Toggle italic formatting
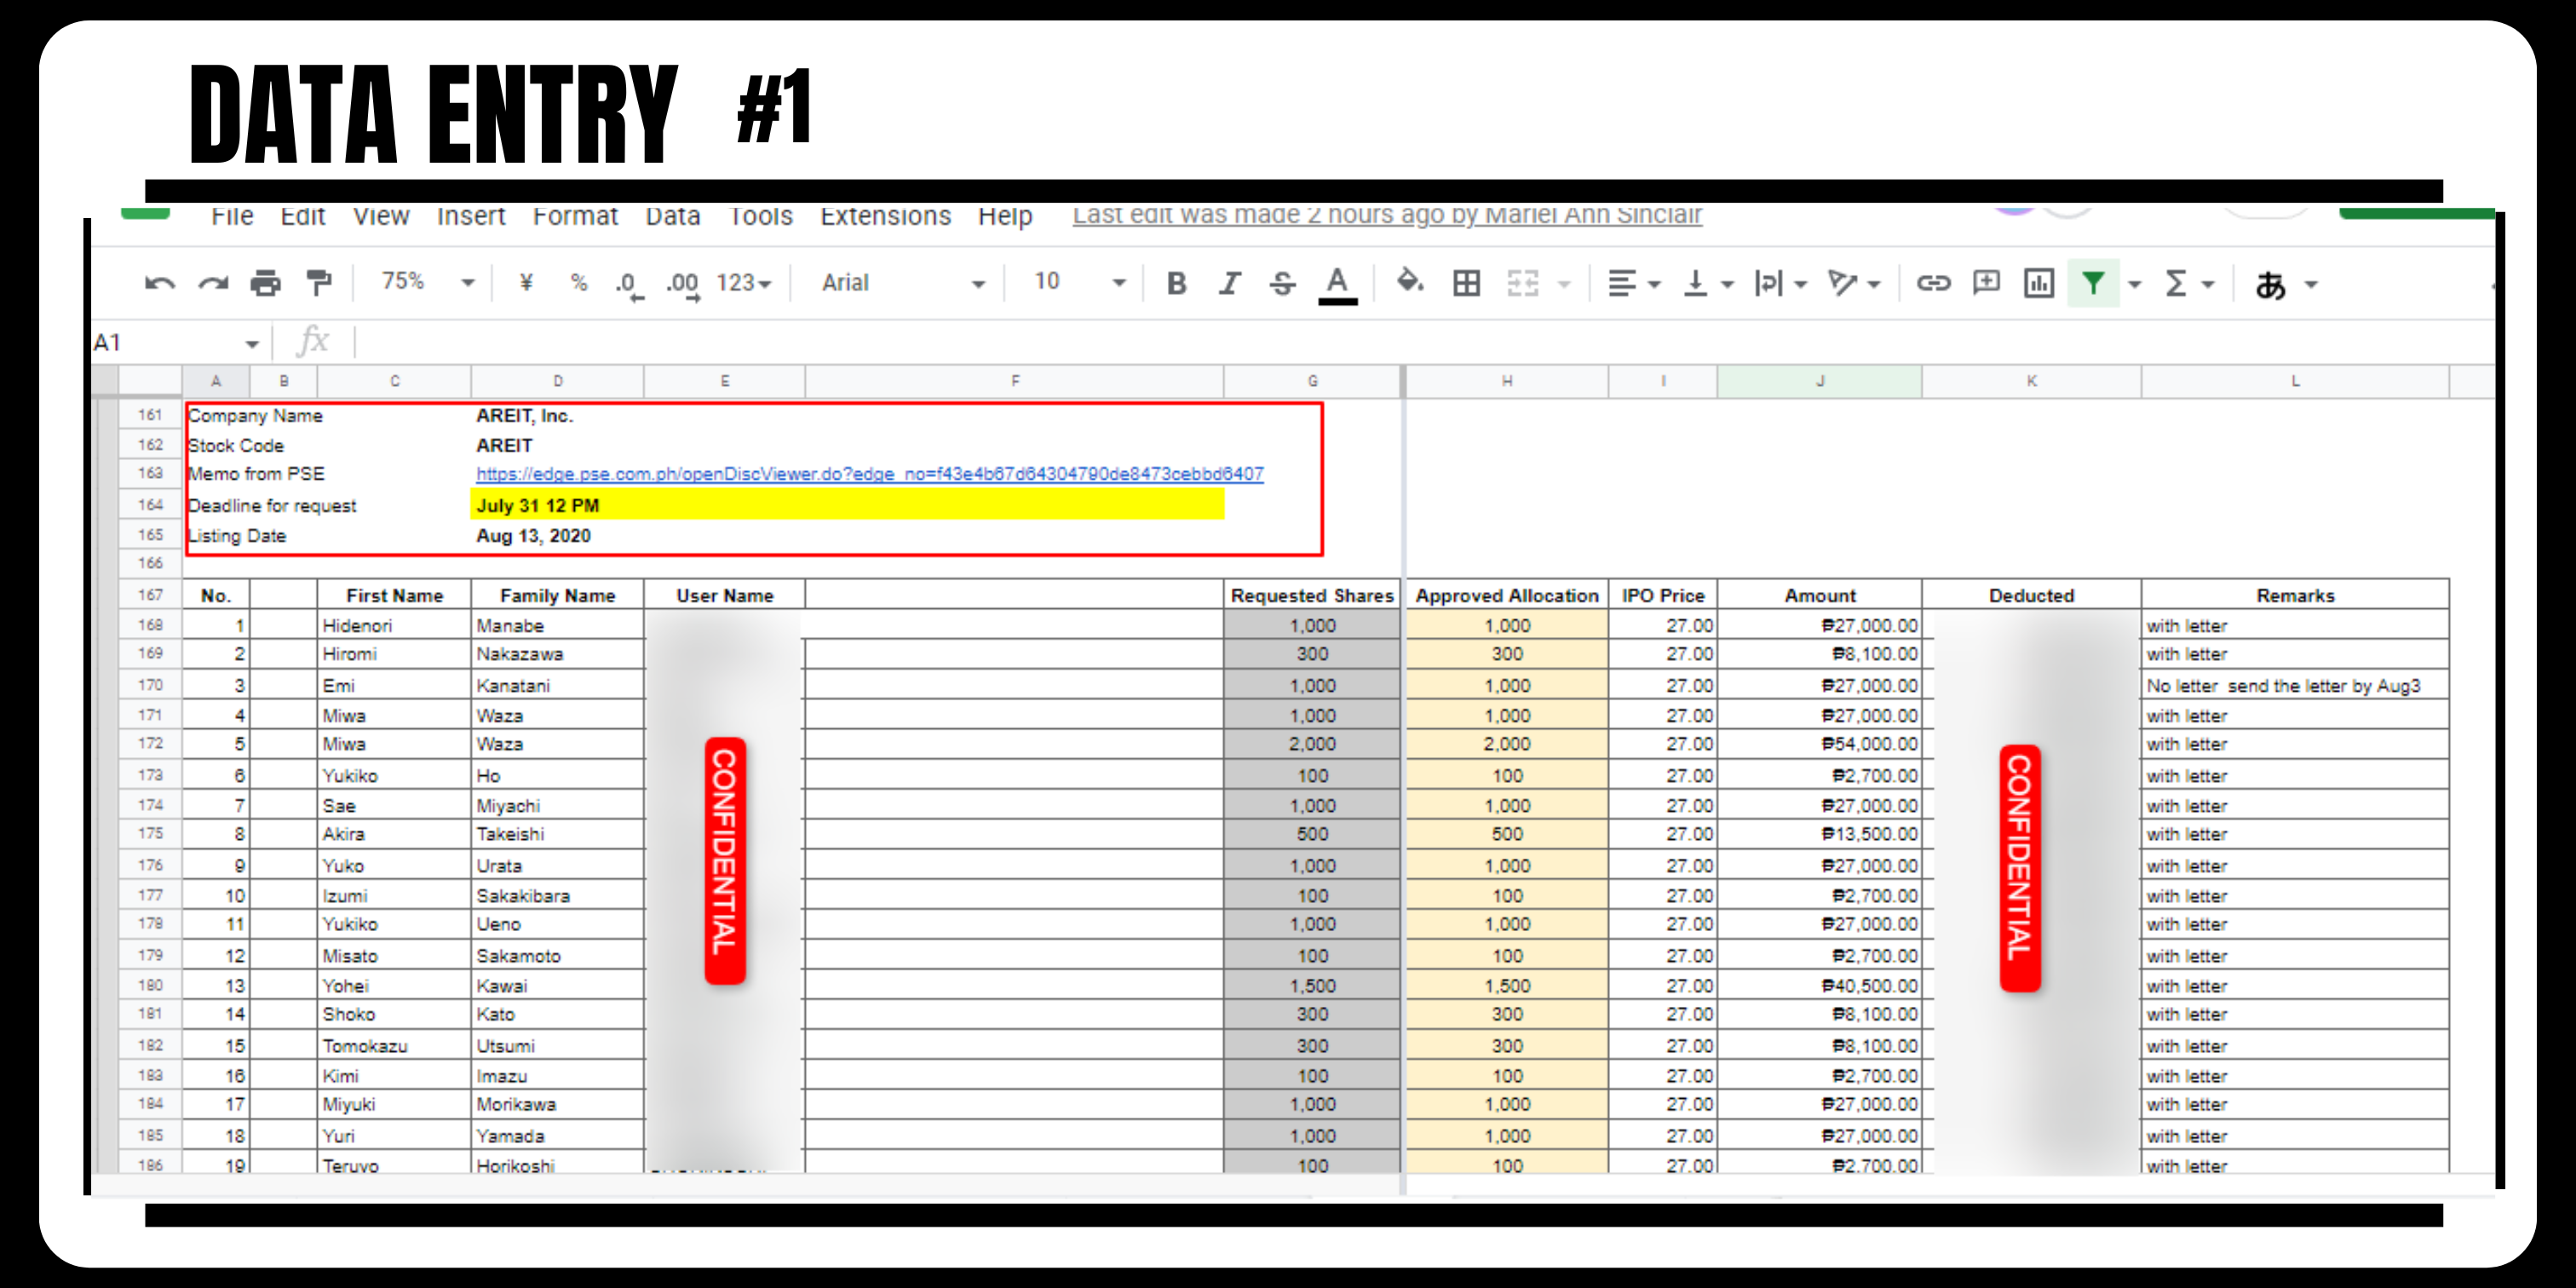Screen dimensions: 2576x1288 pyautogui.click(x=1229, y=284)
